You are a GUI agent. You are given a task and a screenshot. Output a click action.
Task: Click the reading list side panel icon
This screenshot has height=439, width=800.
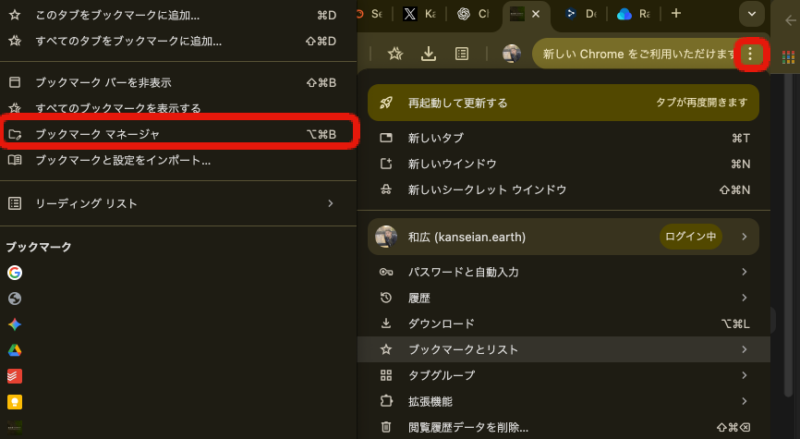tap(462, 54)
